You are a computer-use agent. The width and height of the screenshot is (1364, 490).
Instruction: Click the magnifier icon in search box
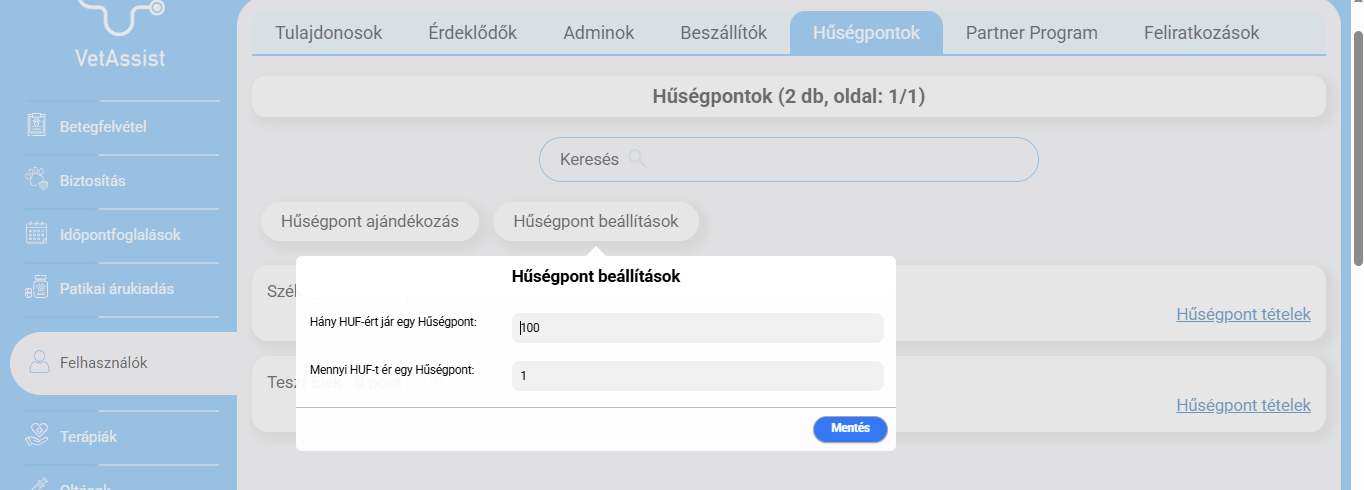[638, 159]
